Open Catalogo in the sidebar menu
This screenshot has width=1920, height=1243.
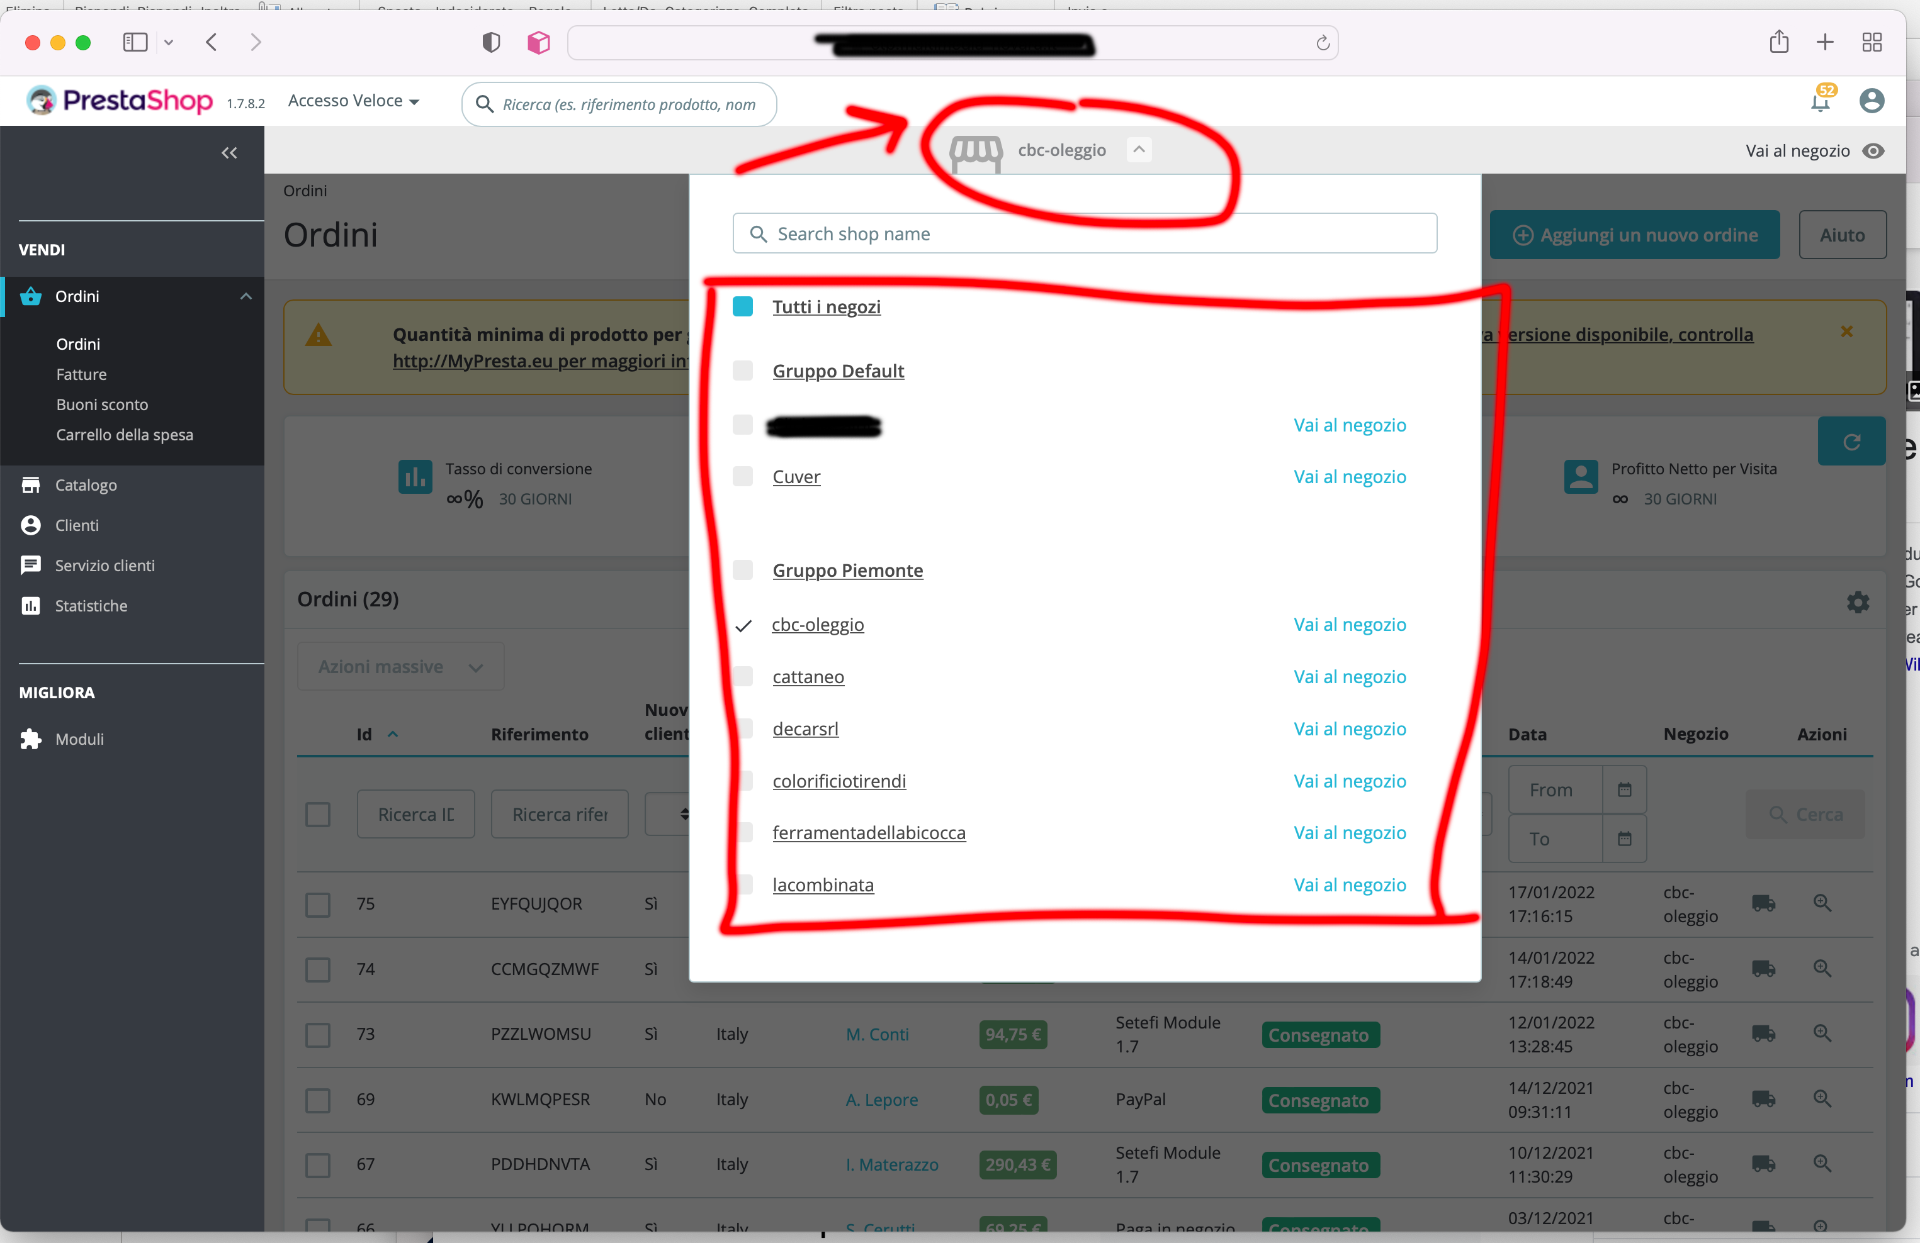(86, 485)
